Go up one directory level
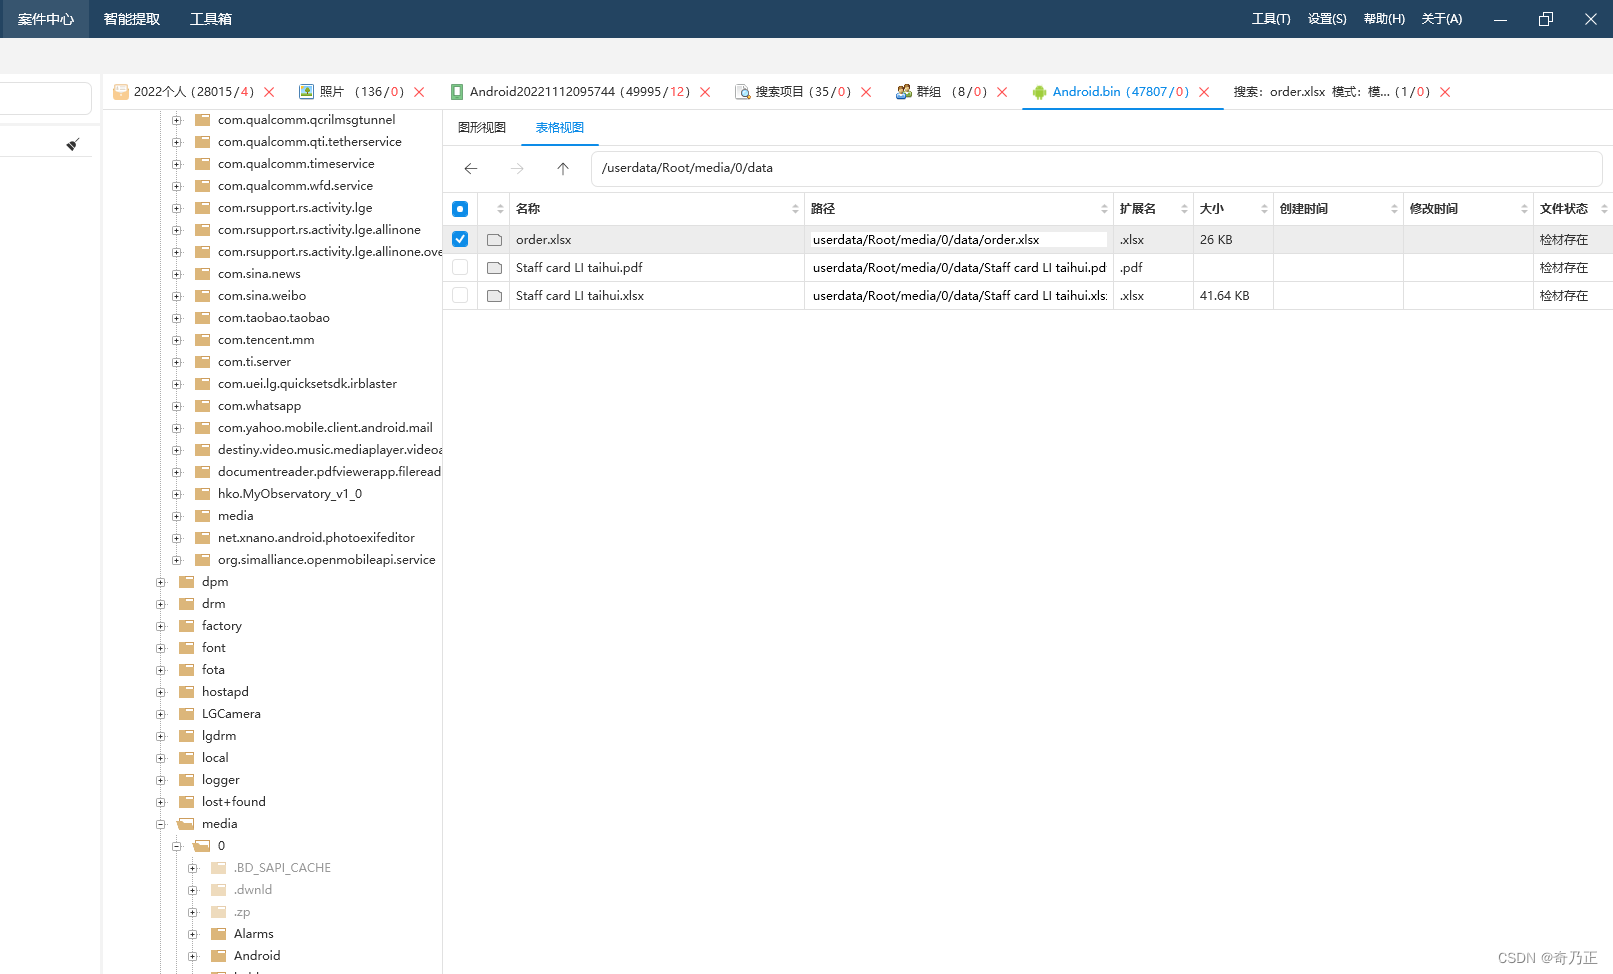This screenshot has width=1613, height=974. click(x=563, y=169)
